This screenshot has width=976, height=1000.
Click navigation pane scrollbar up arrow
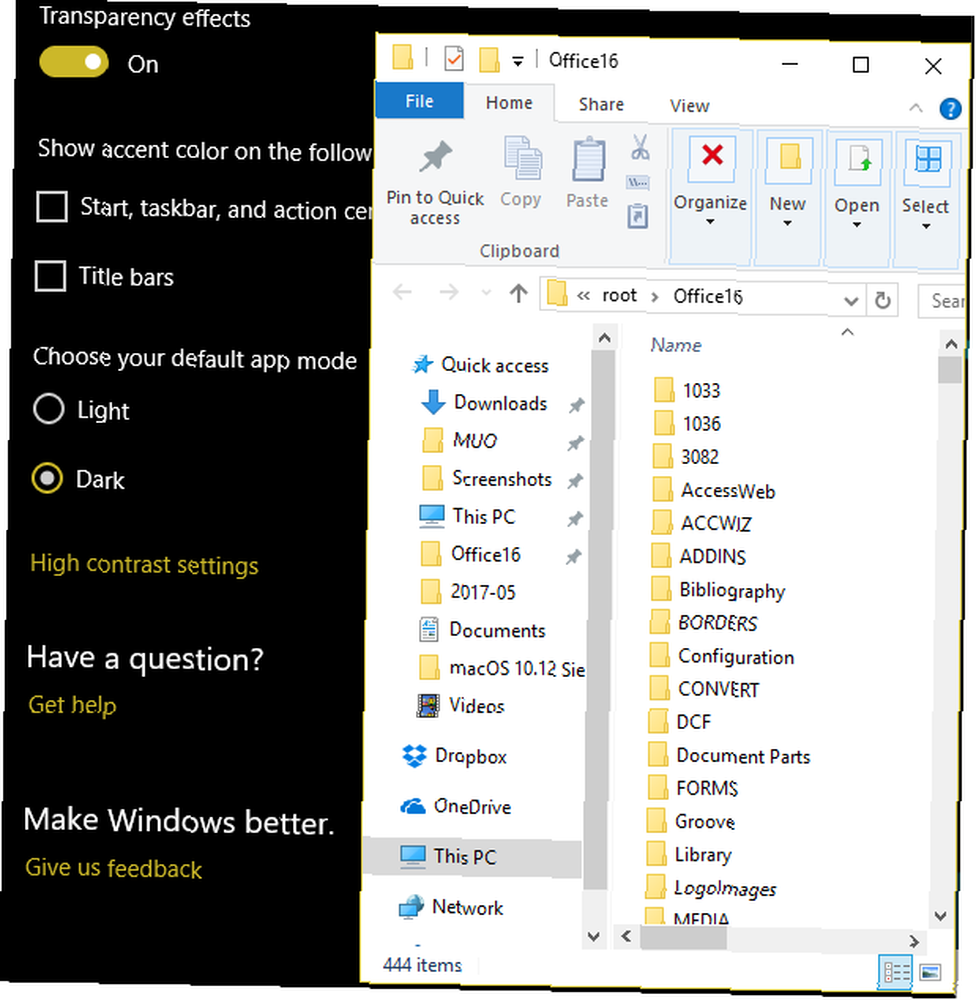pos(604,337)
